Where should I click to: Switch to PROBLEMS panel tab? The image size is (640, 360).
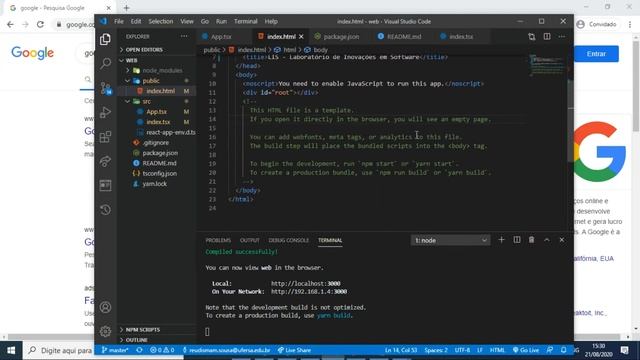click(218, 240)
